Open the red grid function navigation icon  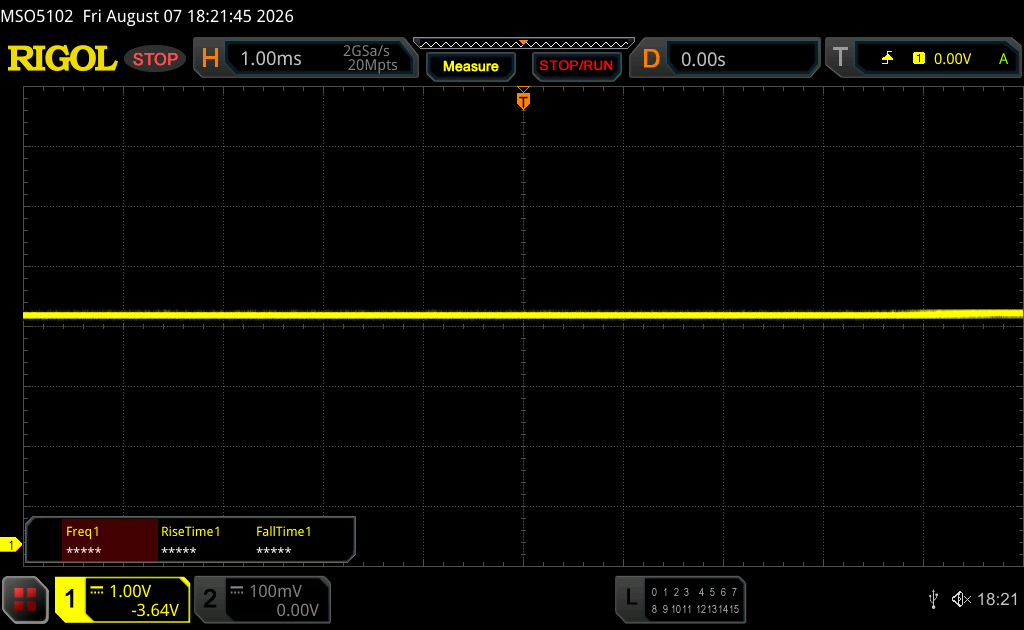point(25,599)
